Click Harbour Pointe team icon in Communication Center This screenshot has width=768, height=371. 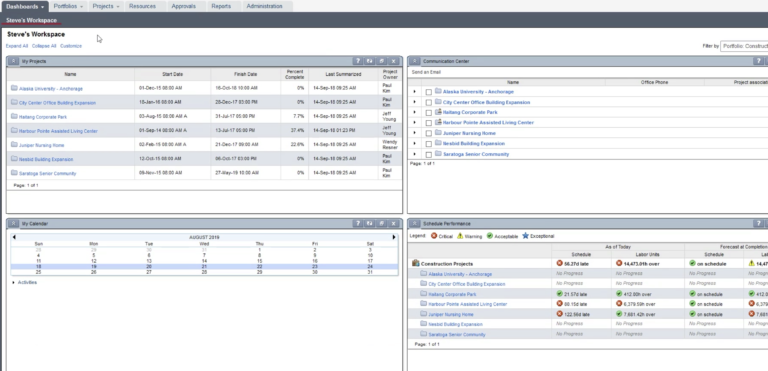coord(438,123)
